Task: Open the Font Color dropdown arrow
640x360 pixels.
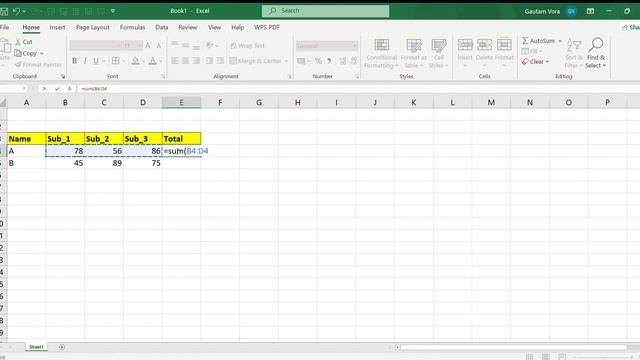Action: point(161,61)
